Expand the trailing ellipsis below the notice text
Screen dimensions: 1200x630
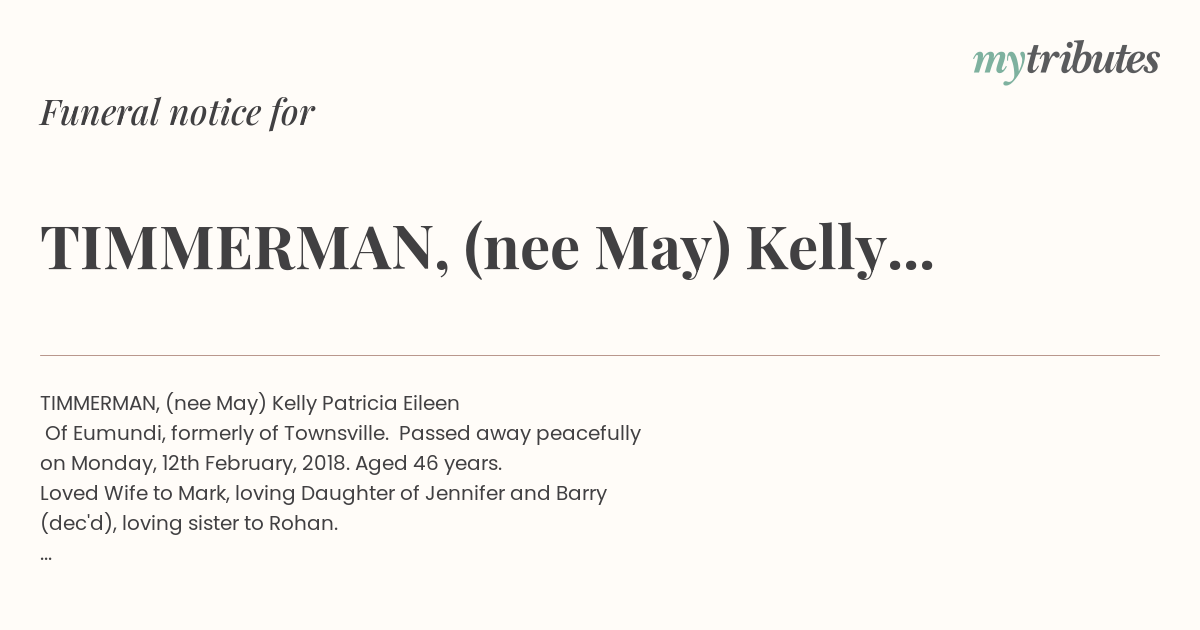[46, 557]
